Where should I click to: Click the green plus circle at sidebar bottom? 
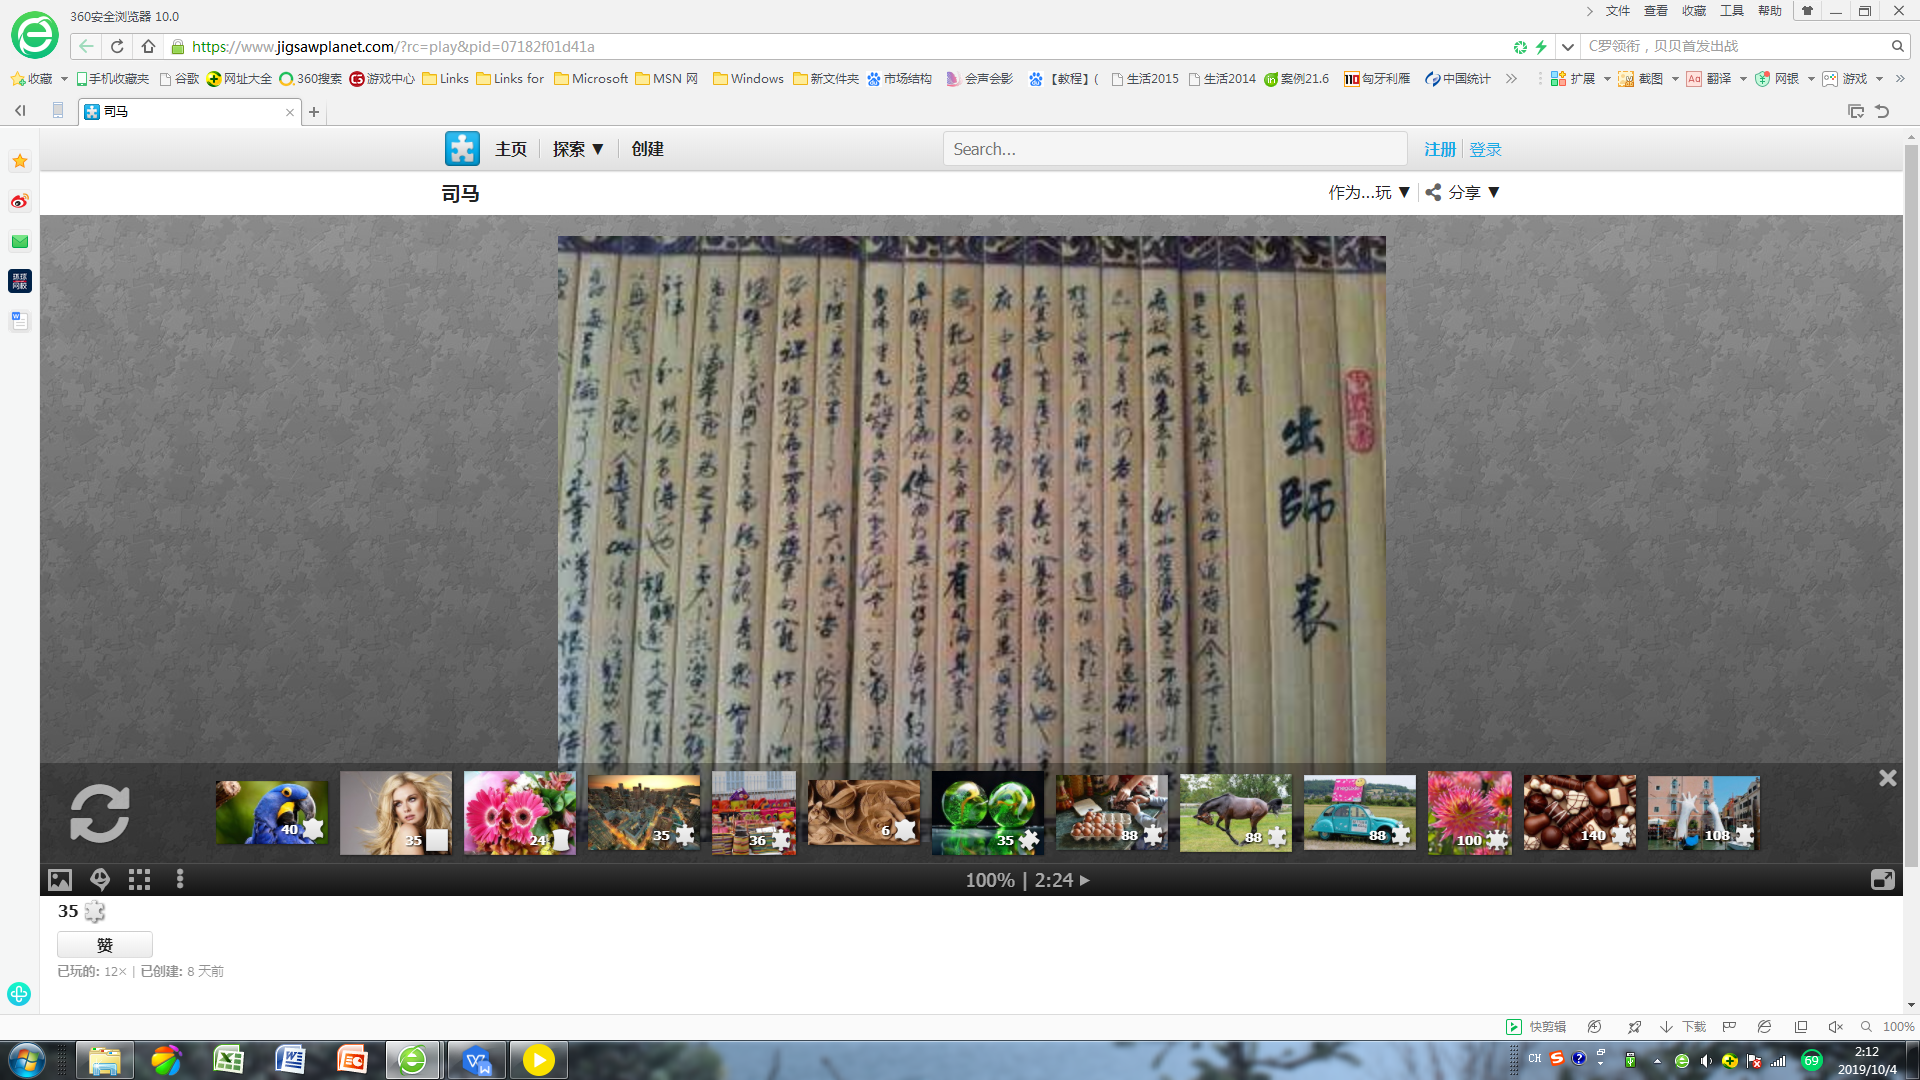[x=19, y=994]
